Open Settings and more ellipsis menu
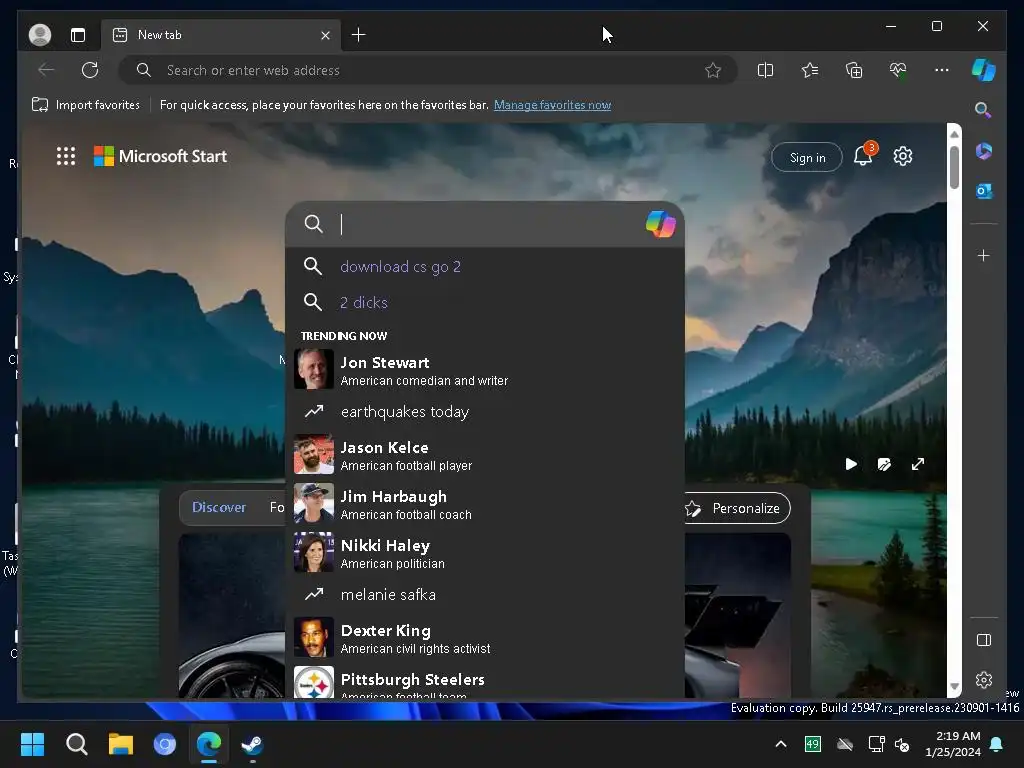 pos(941,70)
